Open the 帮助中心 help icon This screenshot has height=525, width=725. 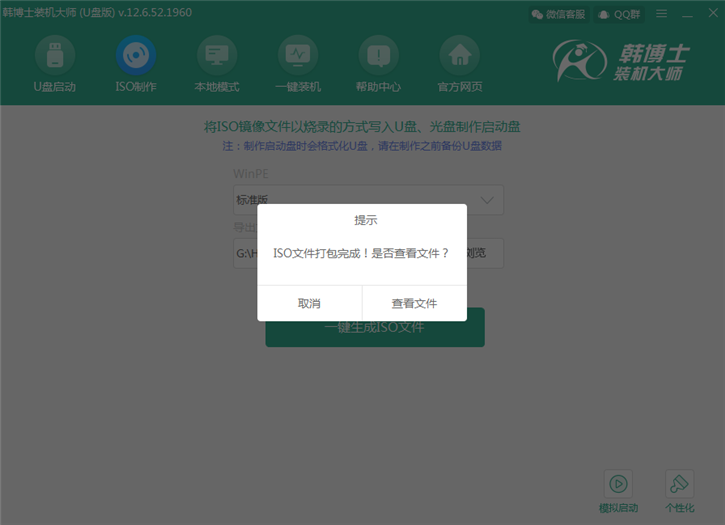(x=379, y=56)
